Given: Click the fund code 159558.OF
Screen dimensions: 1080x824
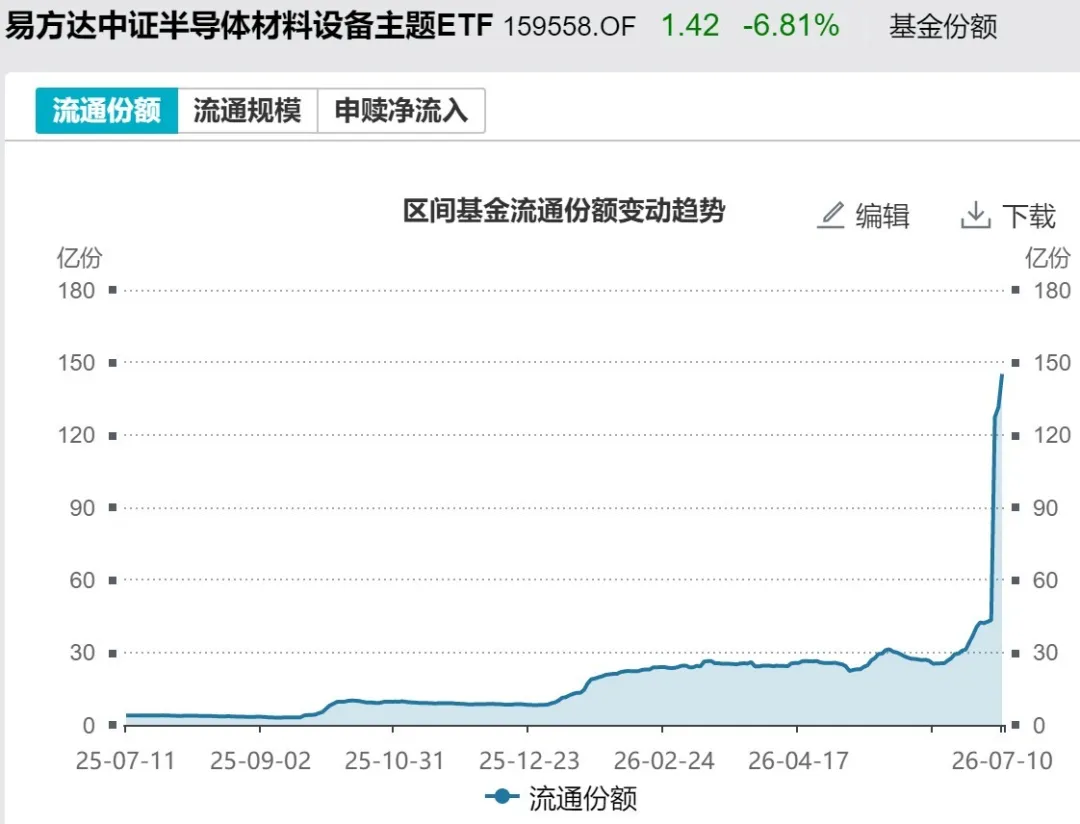Looking at the screenshot, I should (x=570, y=27).
